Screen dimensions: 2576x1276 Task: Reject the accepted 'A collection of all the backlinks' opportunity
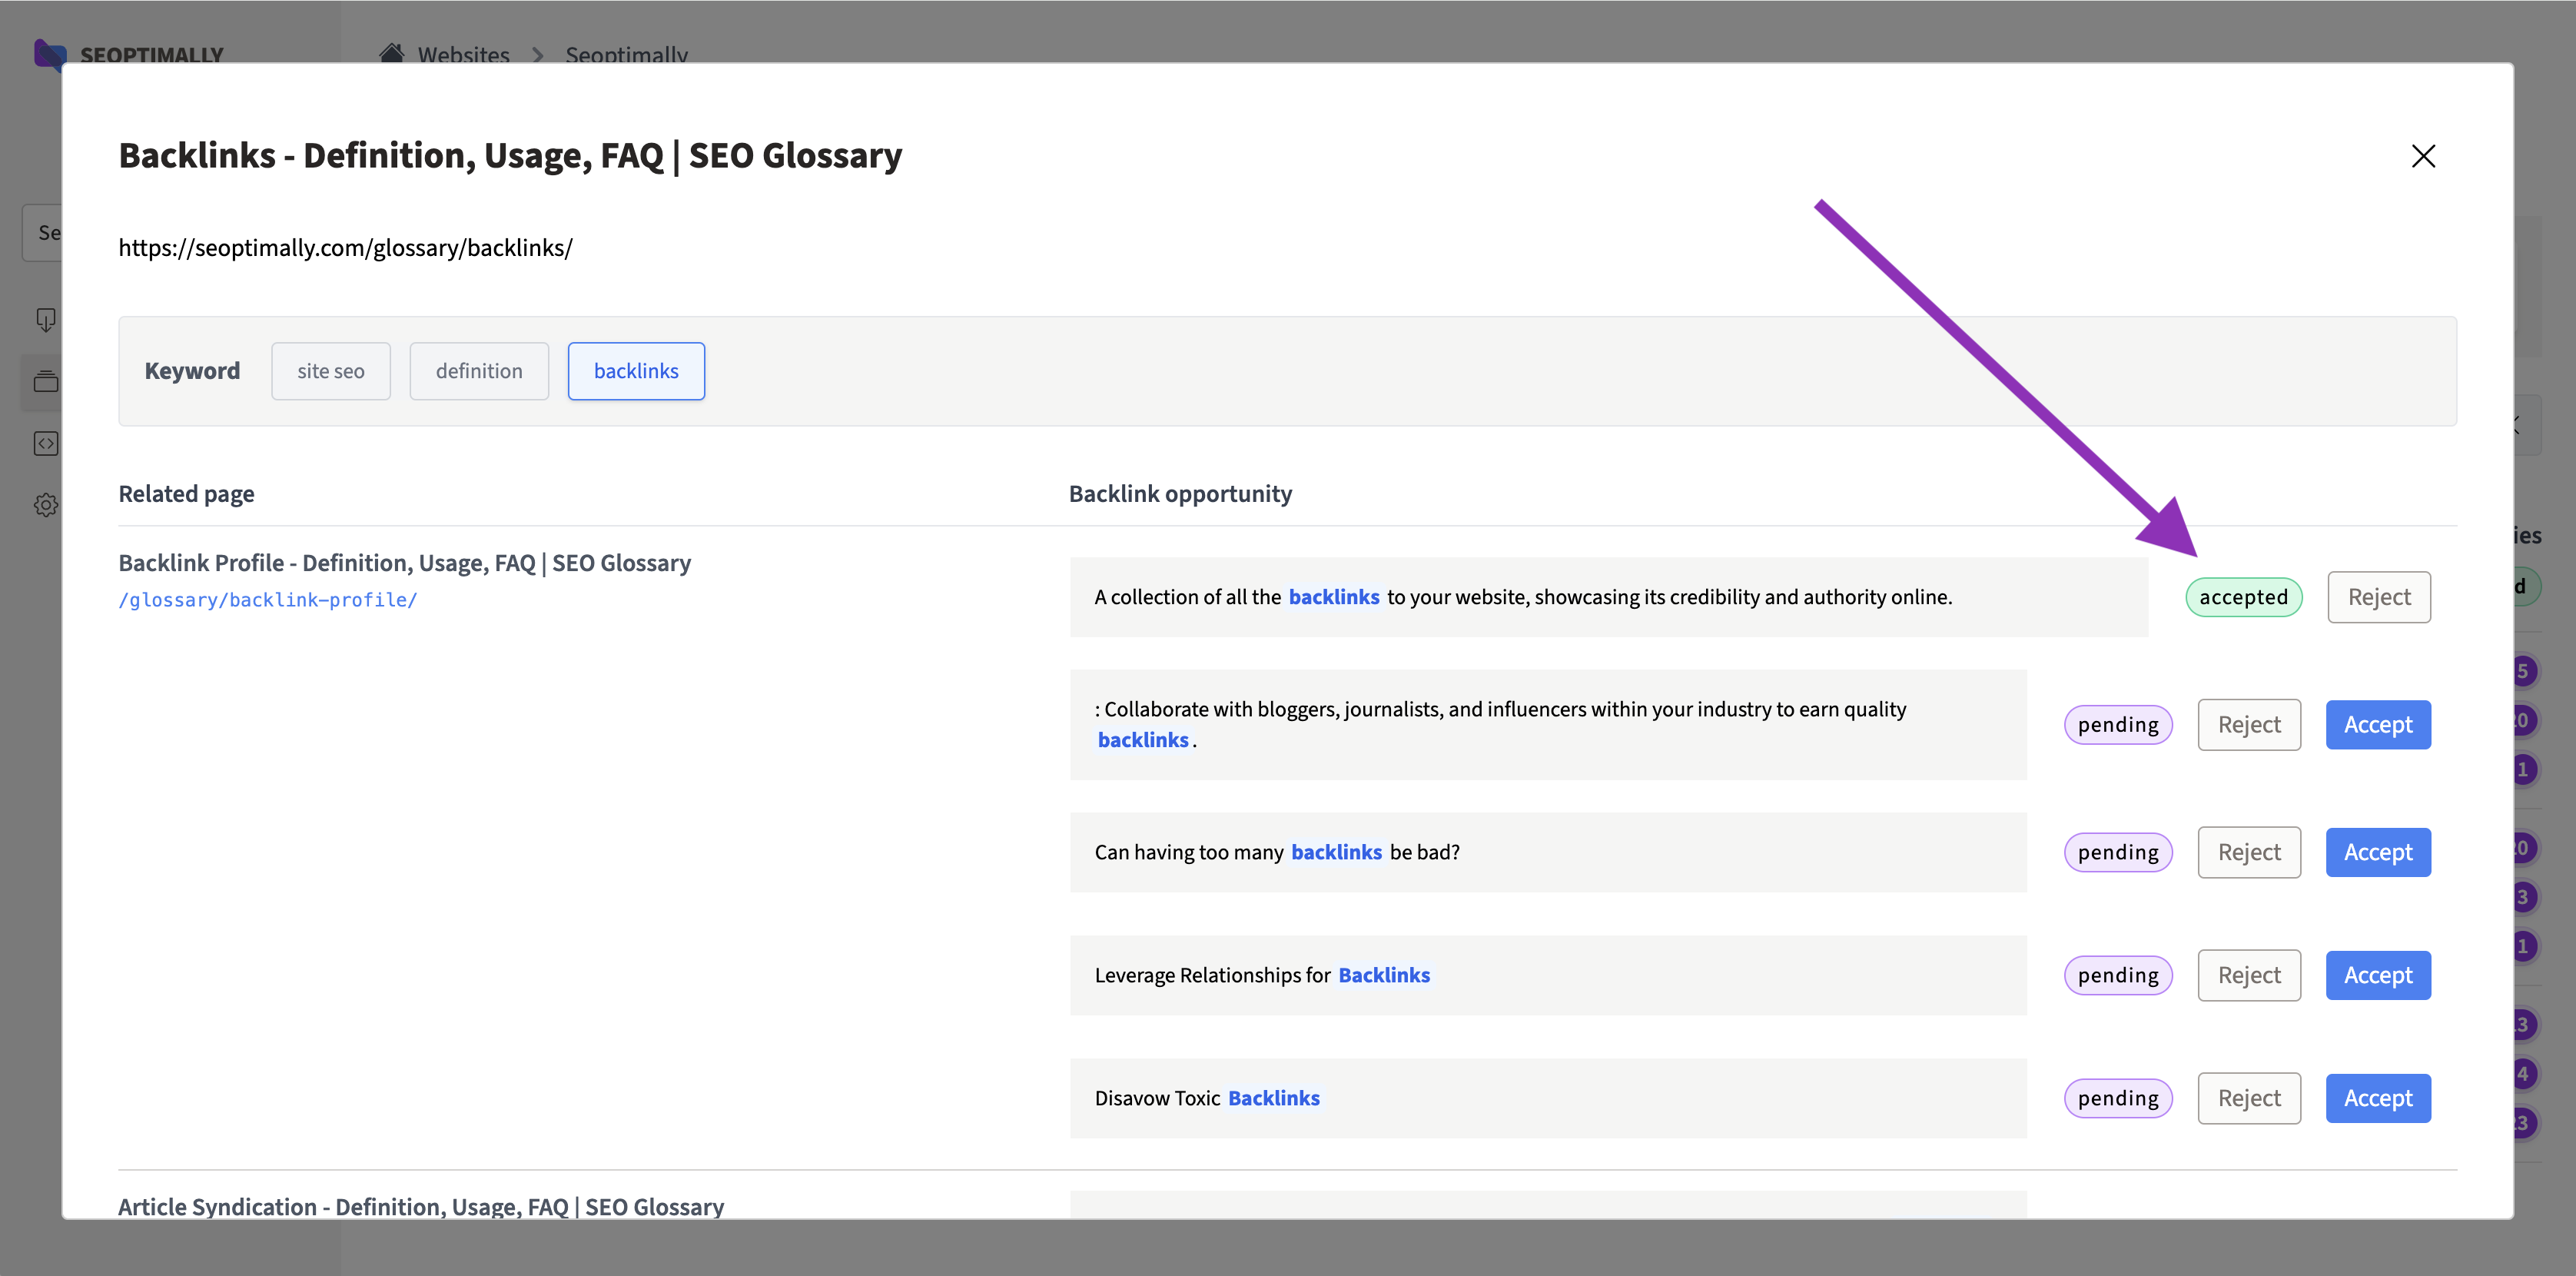click(2378, 597)
